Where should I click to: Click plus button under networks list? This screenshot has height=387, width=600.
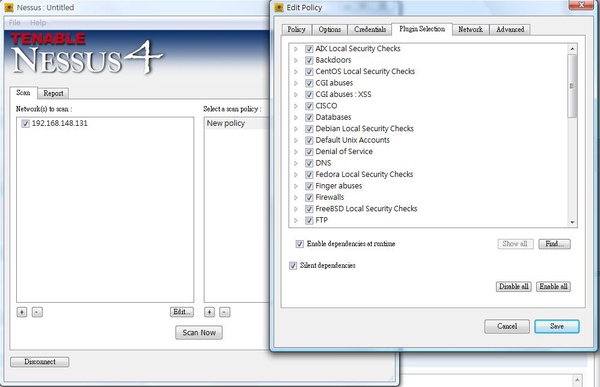pos(22,312)
